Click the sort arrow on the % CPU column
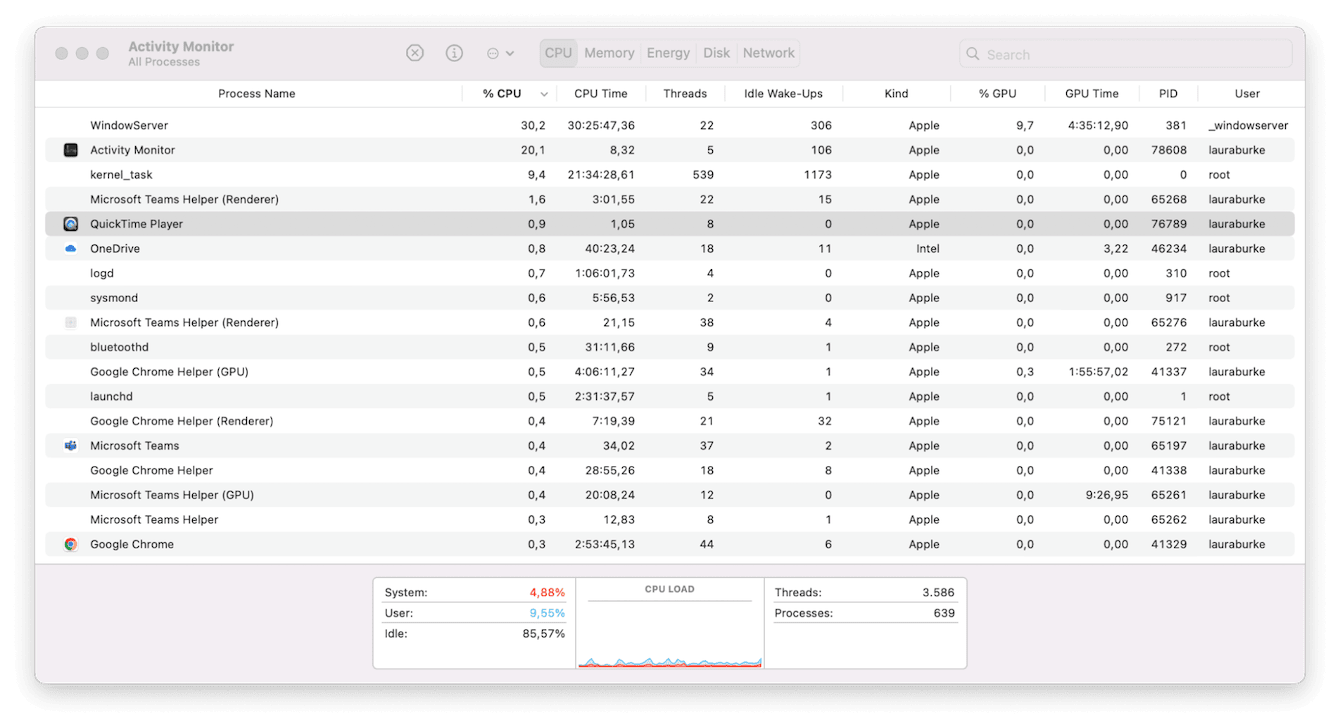 tap(543, 93)
